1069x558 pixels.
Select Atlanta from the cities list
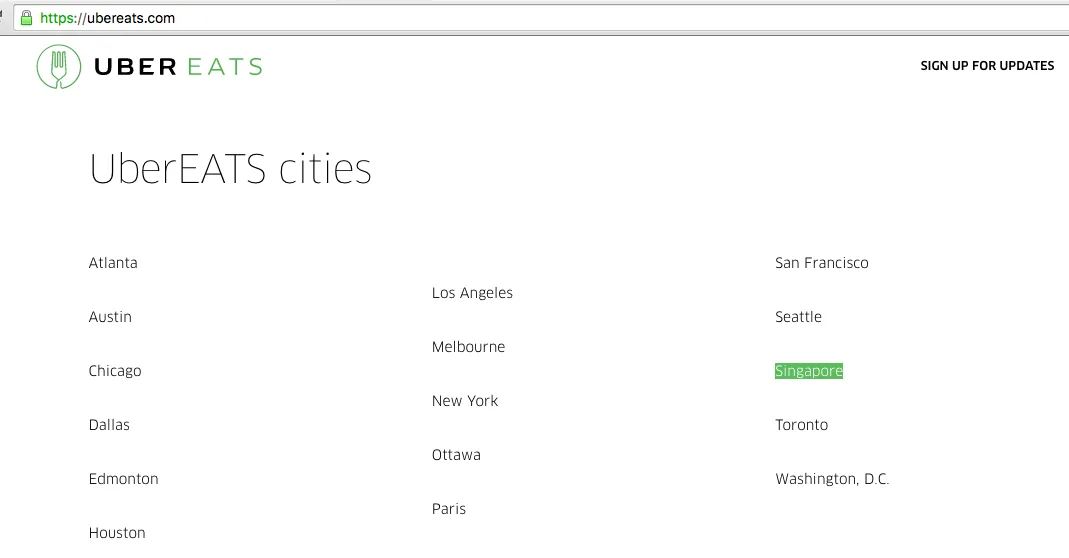pos(113,263)
